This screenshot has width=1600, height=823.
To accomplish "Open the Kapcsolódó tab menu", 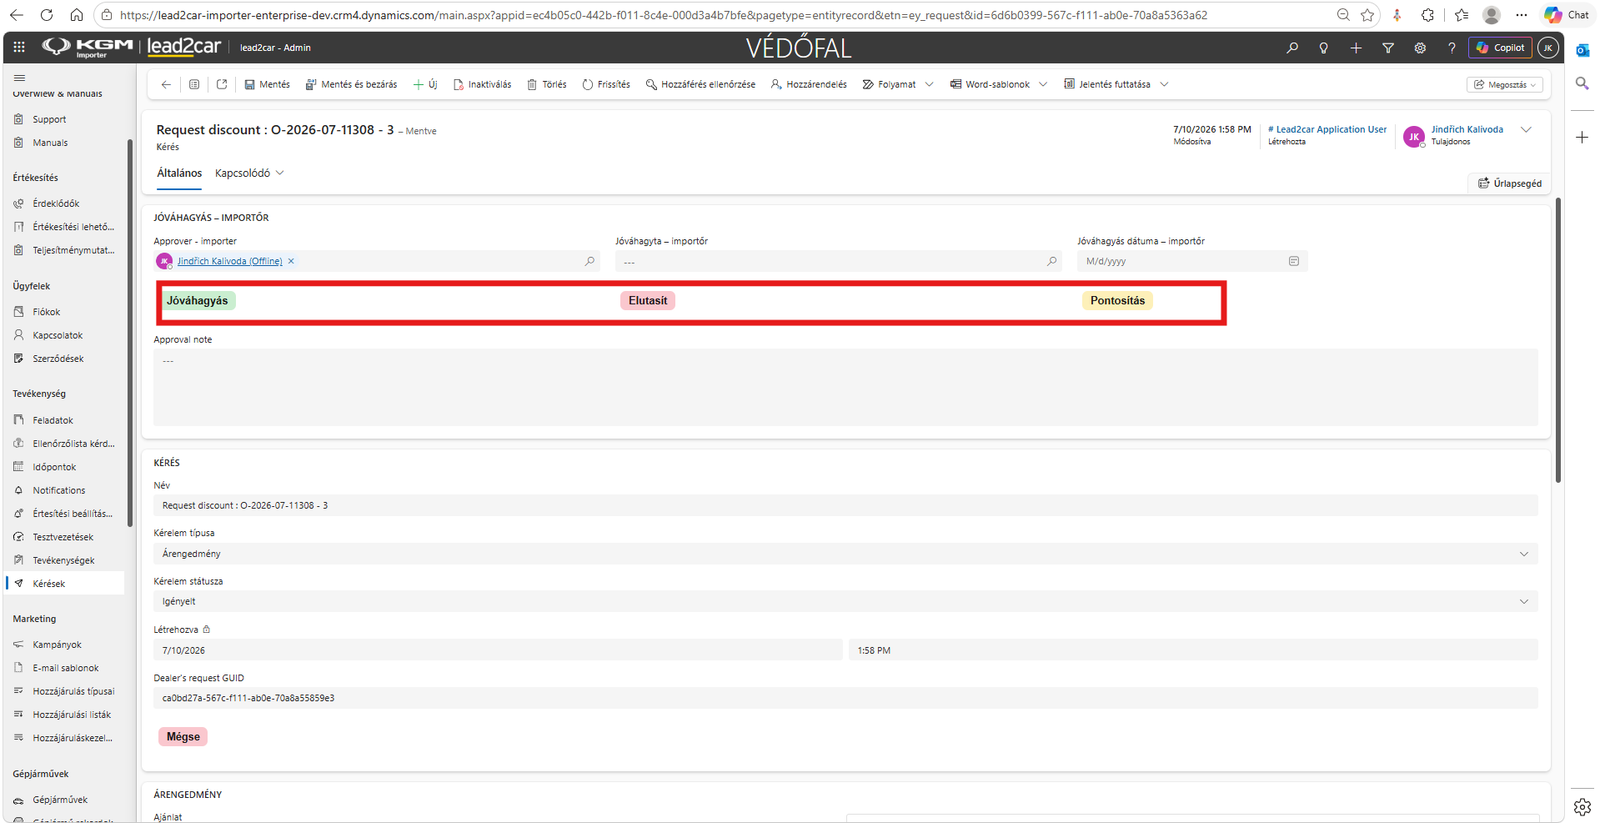I will [250, 173].
